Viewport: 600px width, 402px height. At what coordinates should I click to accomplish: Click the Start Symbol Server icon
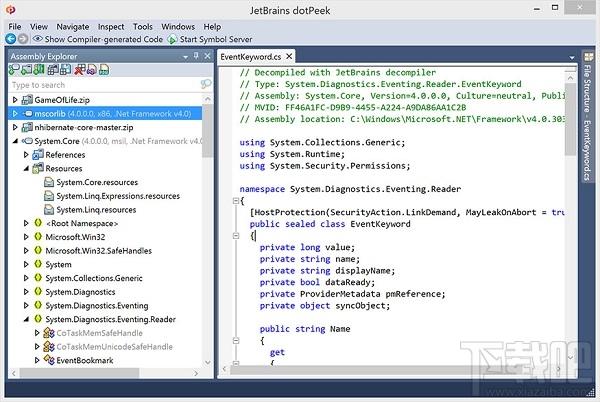pyautogui.click(x=173, y=39)
